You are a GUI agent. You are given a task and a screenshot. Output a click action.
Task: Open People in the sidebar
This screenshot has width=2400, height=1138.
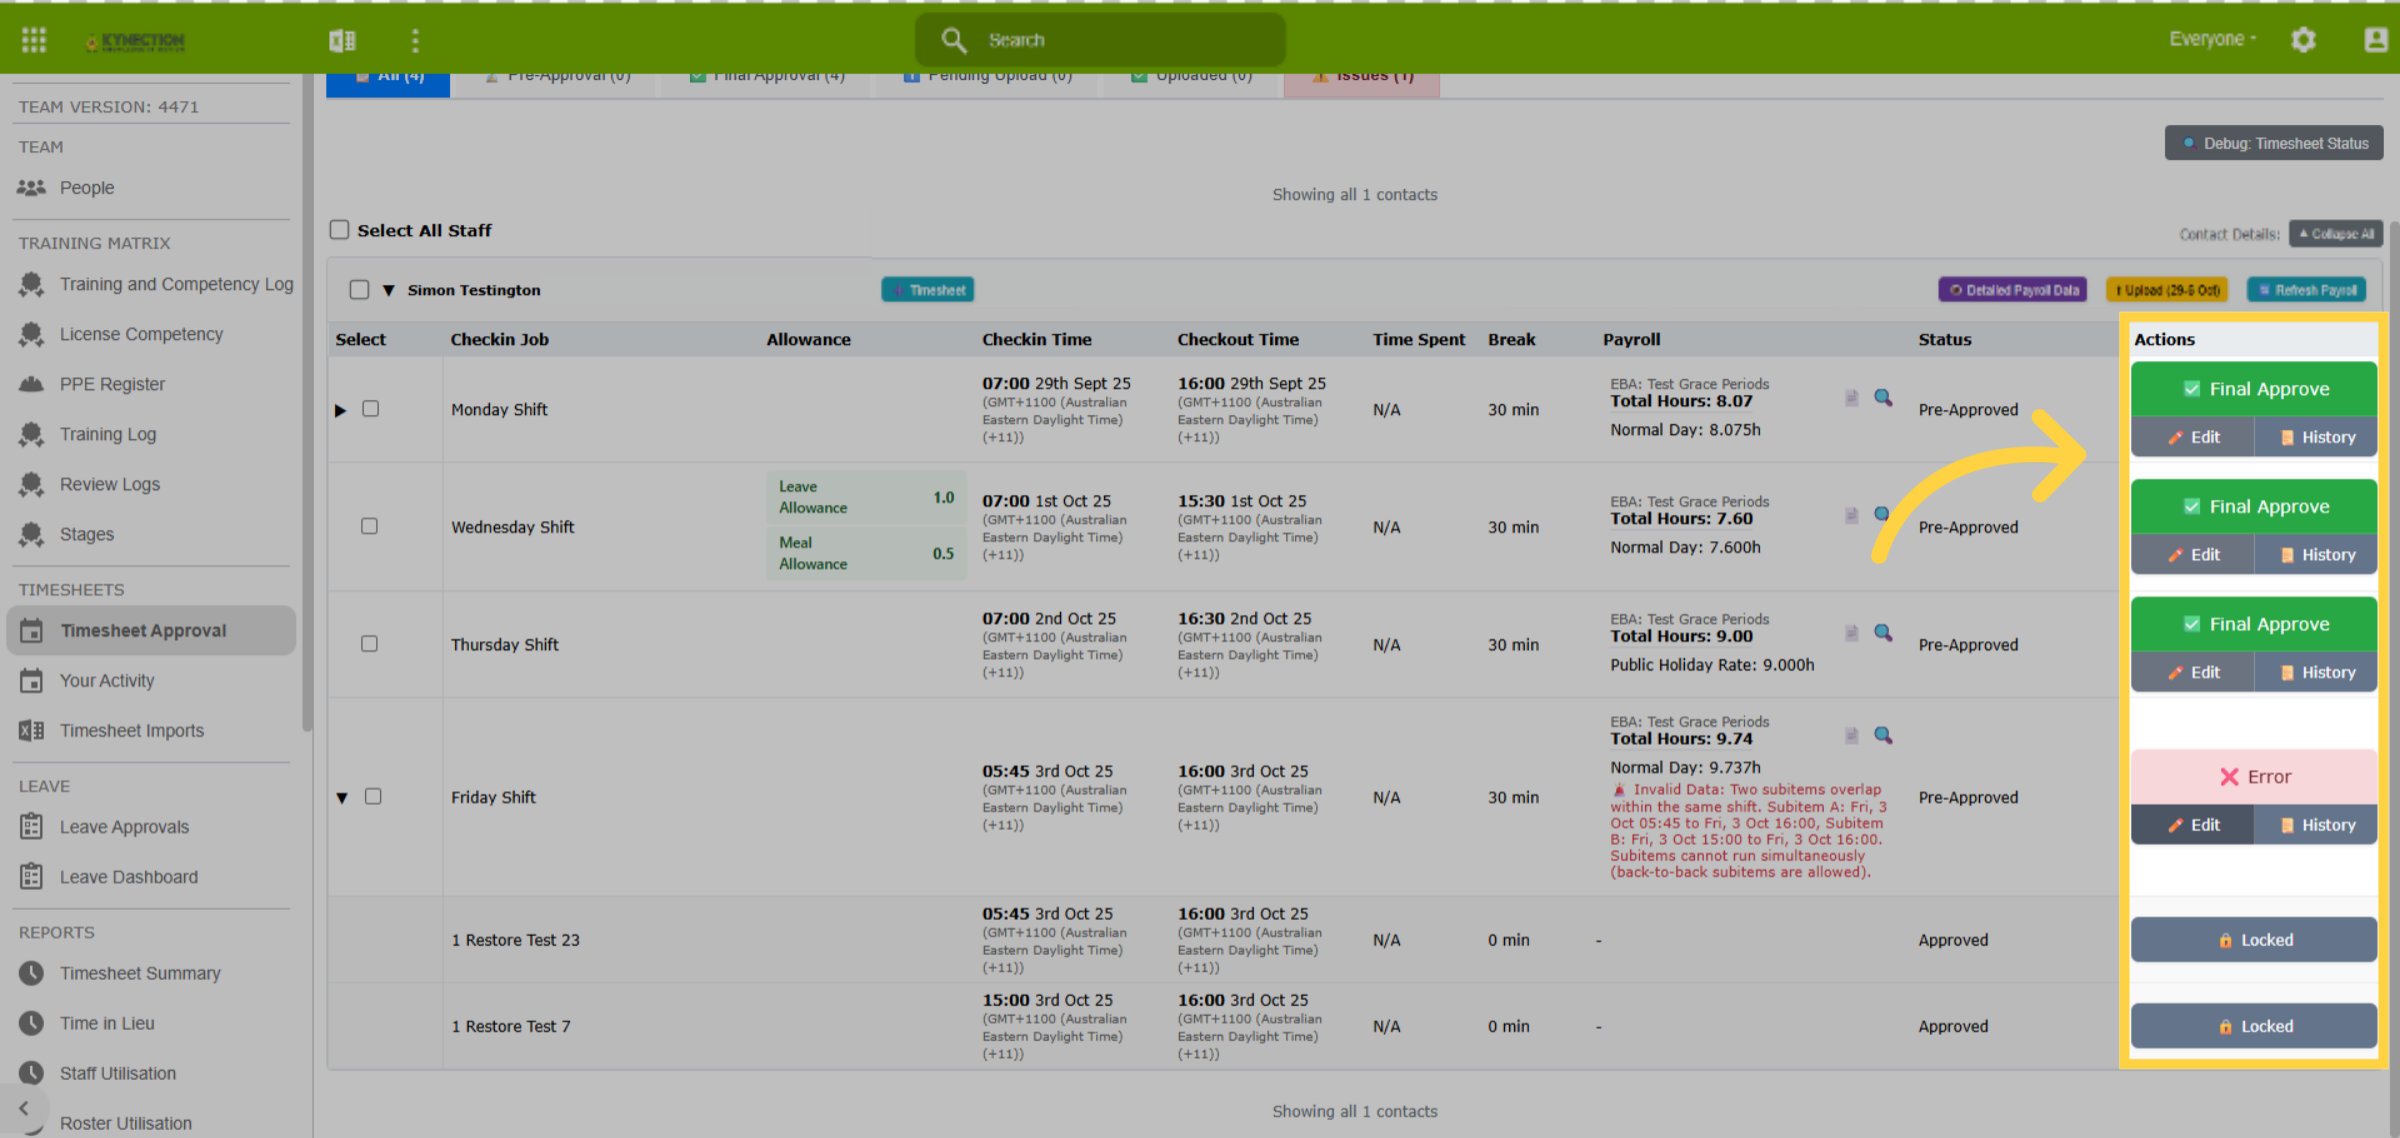point(87,188)
